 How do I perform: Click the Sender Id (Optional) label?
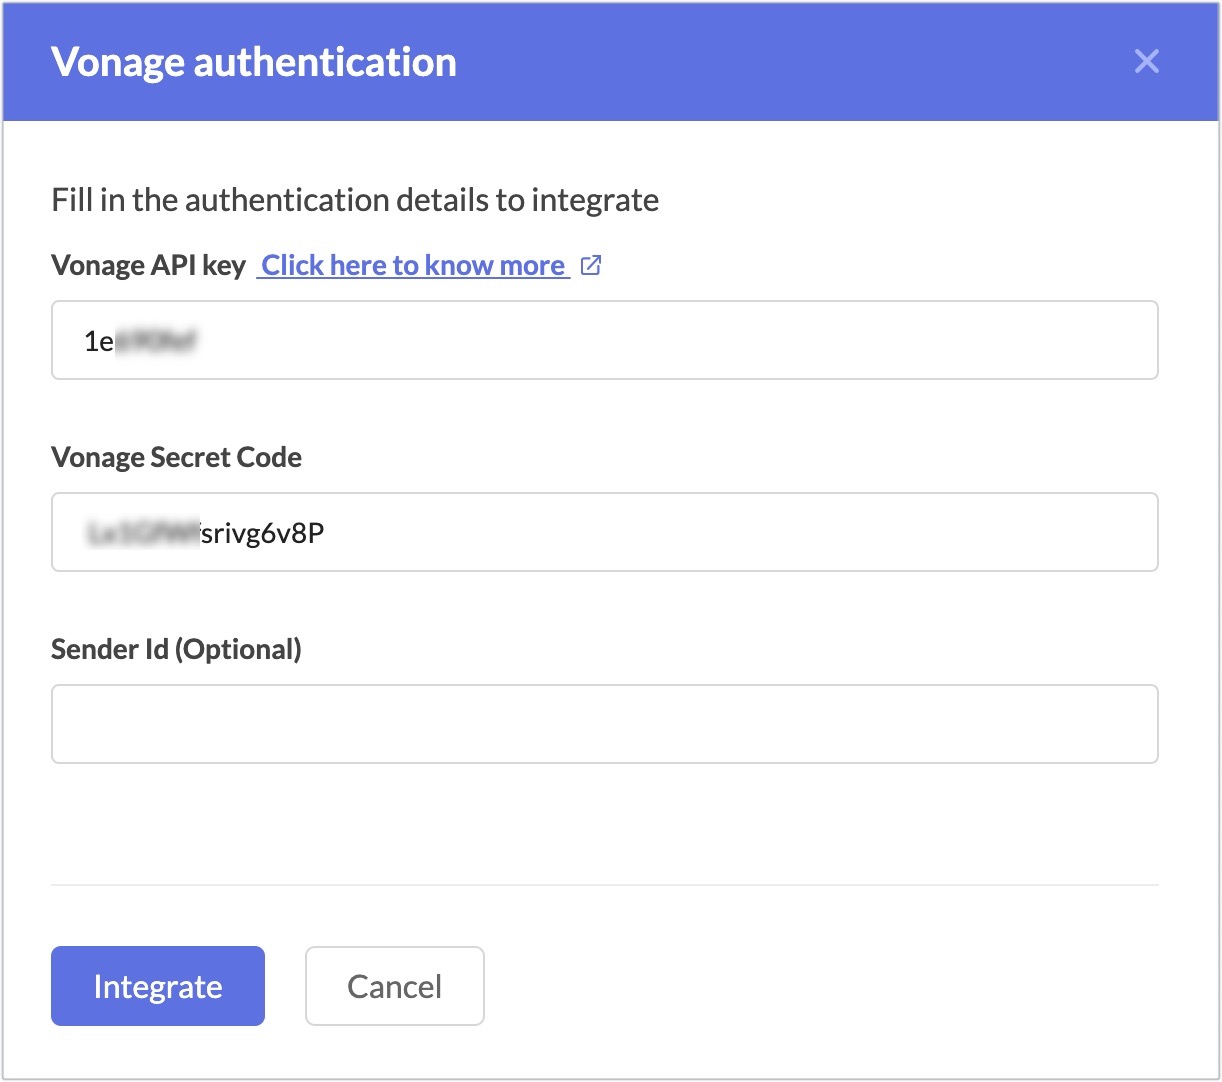click(176, 649)
